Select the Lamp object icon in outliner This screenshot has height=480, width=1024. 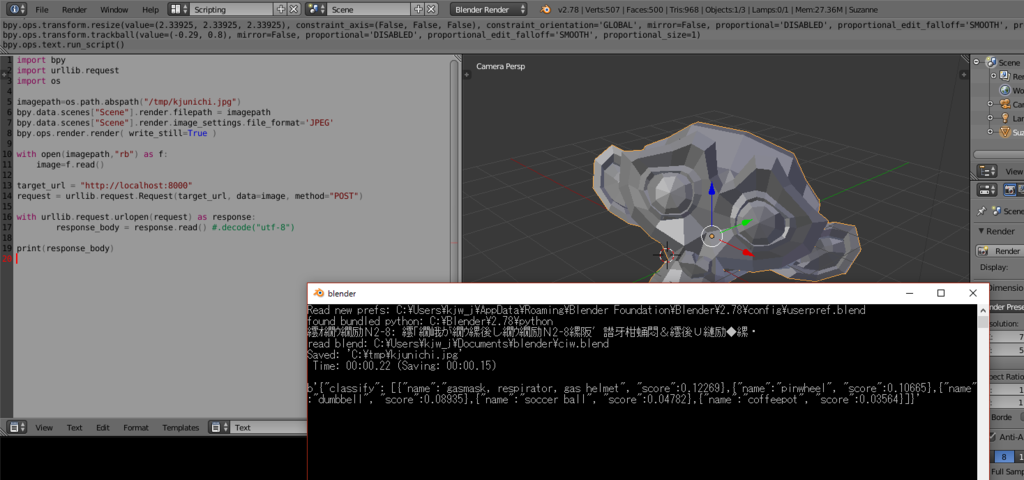click(x=1005, y=118)
